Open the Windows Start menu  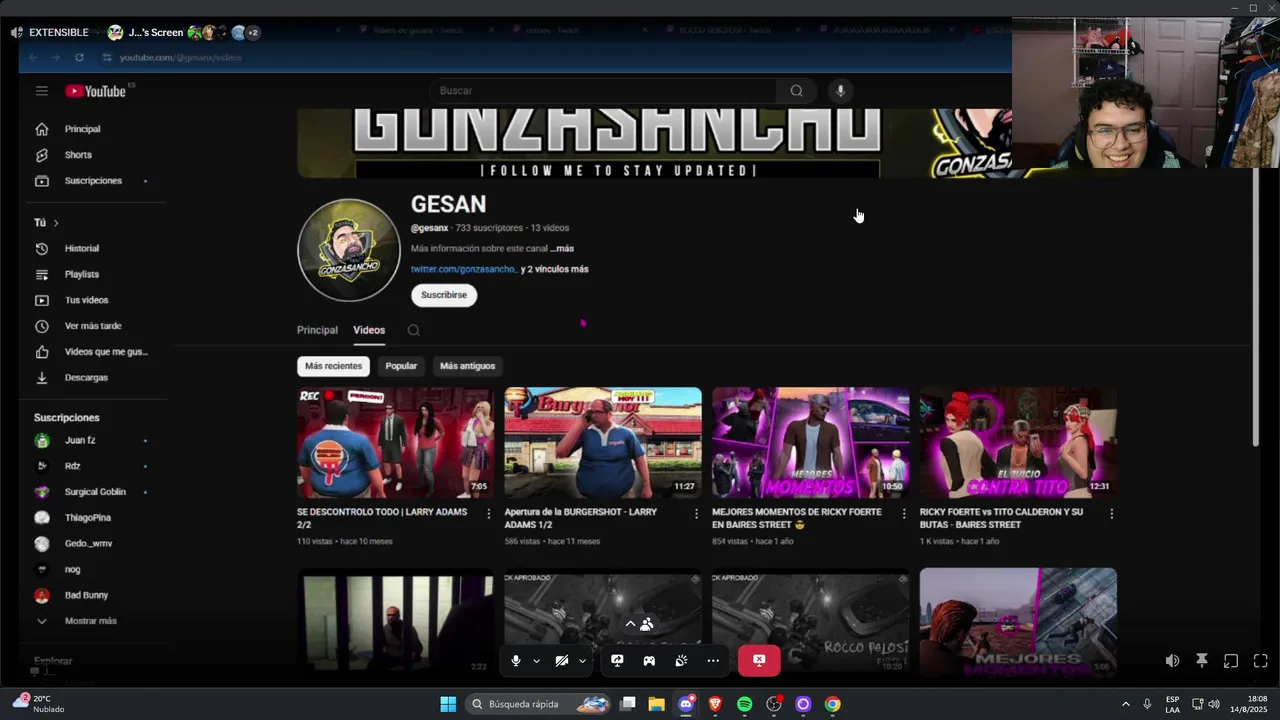448,704
